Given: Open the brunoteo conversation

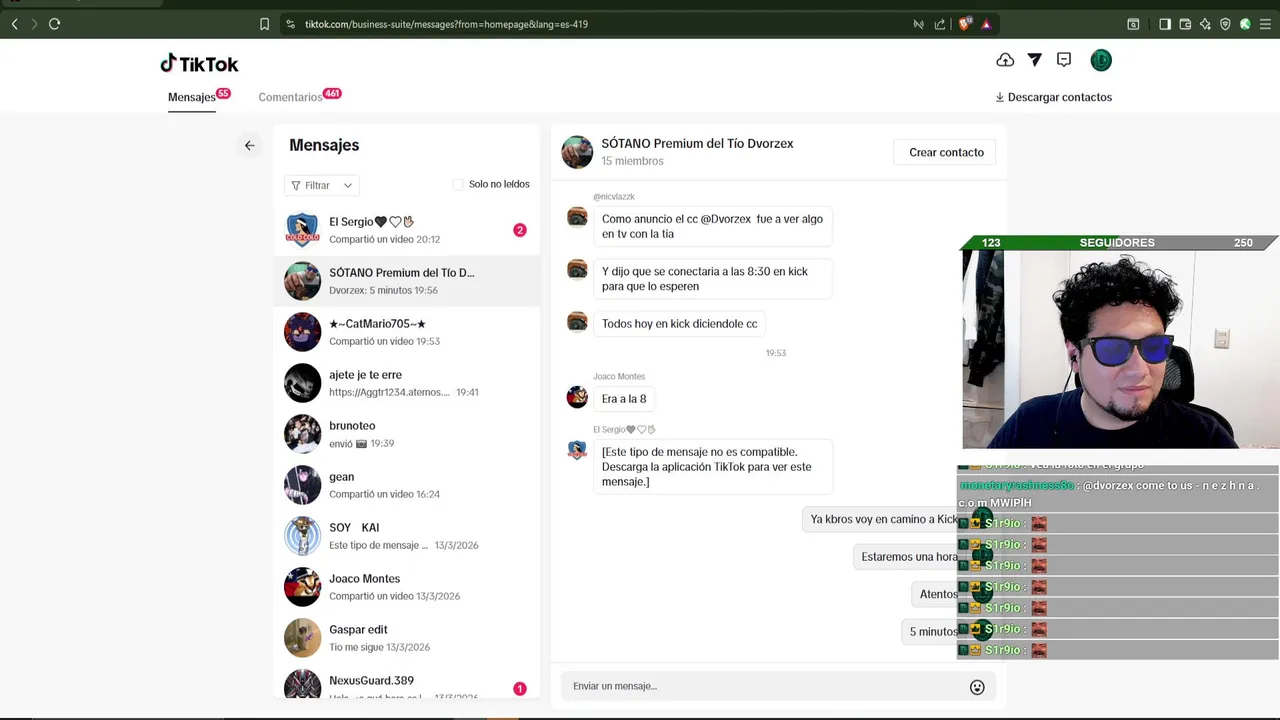Looking at the screenshot, I should pyautogui.click(x=407, y=434).
